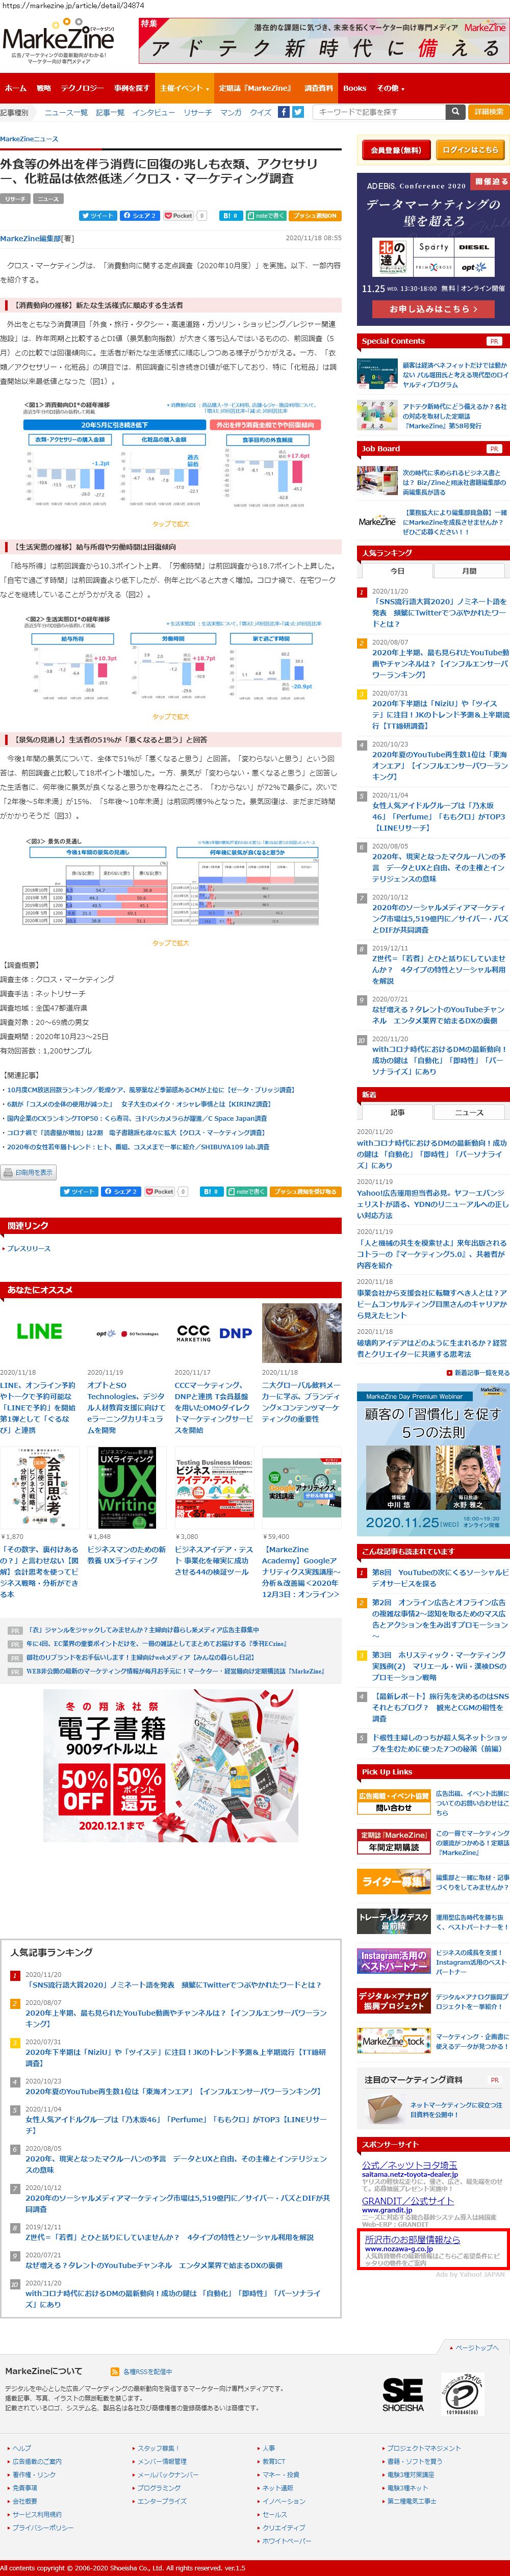Open the 電子書籍 50% OFF banner
510x2576 pixels.
tap(170, 1767)
